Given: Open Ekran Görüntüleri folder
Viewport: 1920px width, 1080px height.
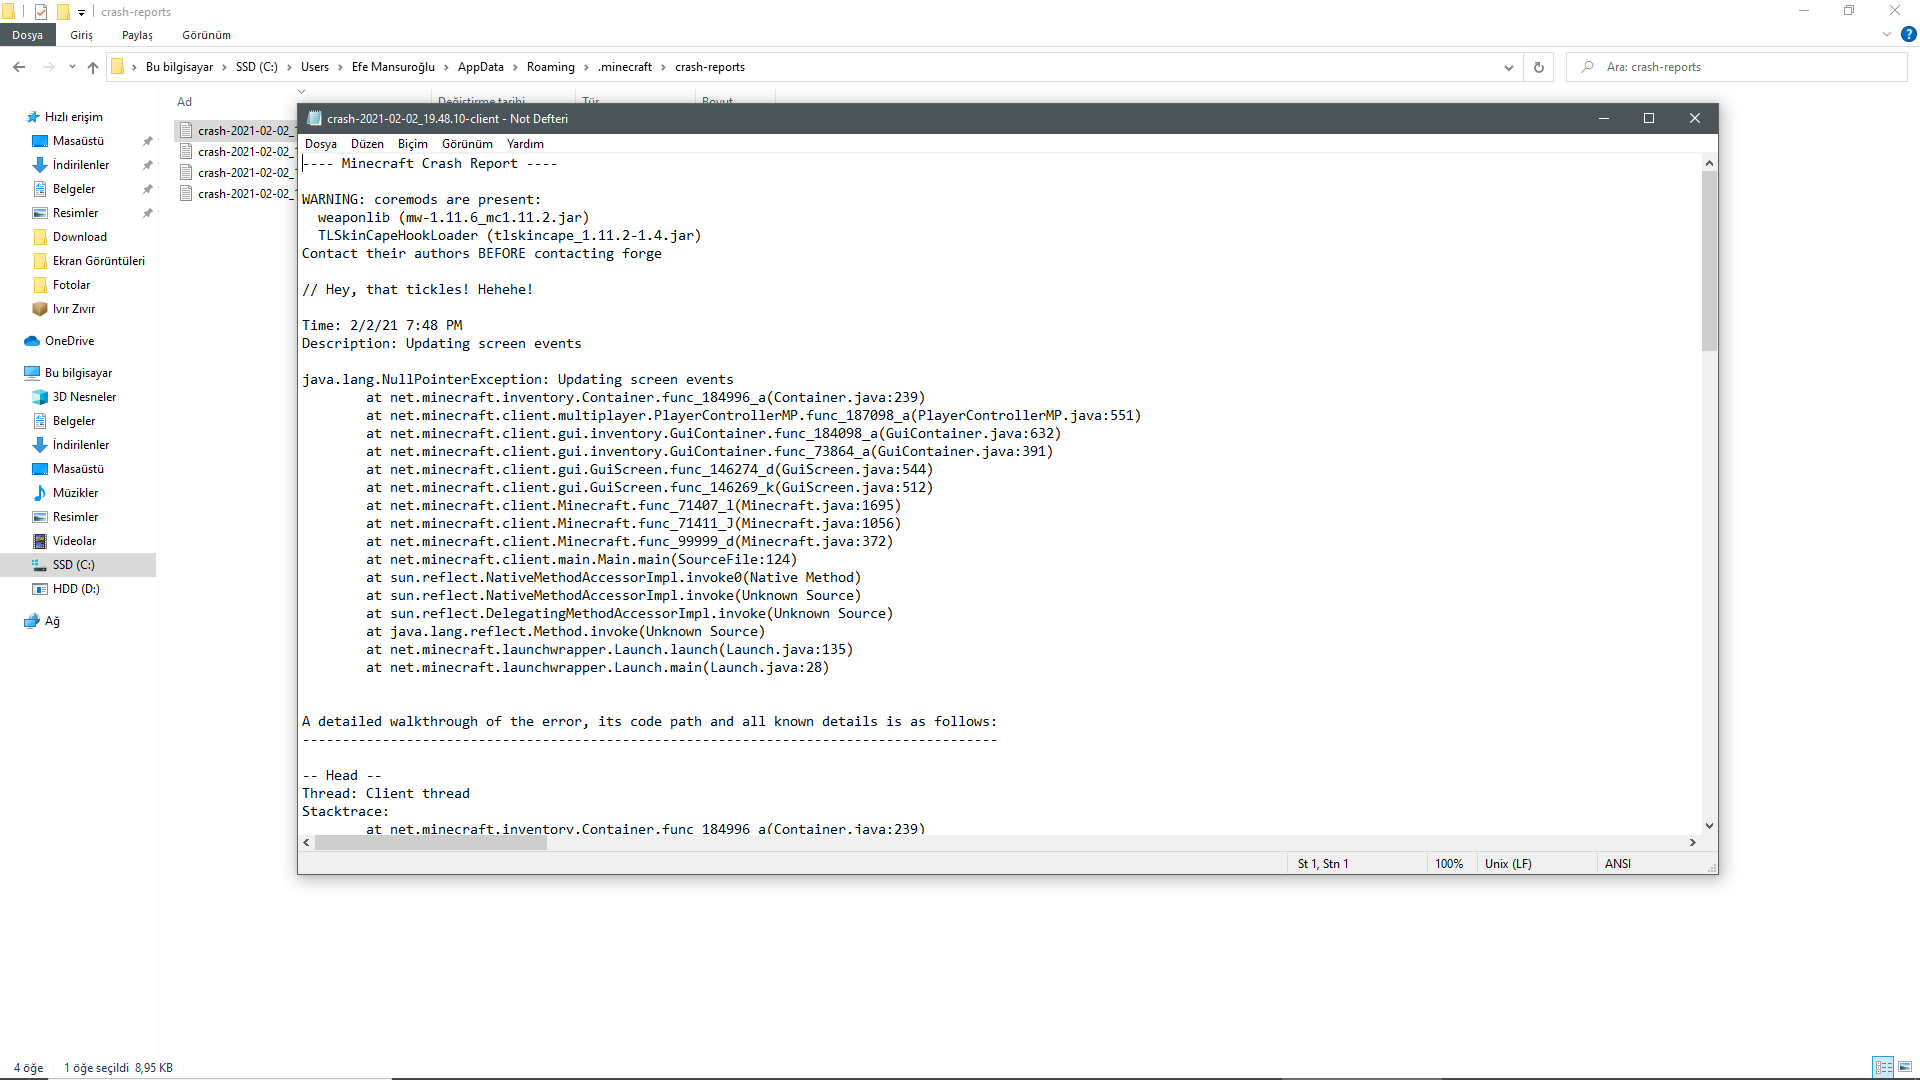Looking at the screenshot, I should click(x=98, y=261).
